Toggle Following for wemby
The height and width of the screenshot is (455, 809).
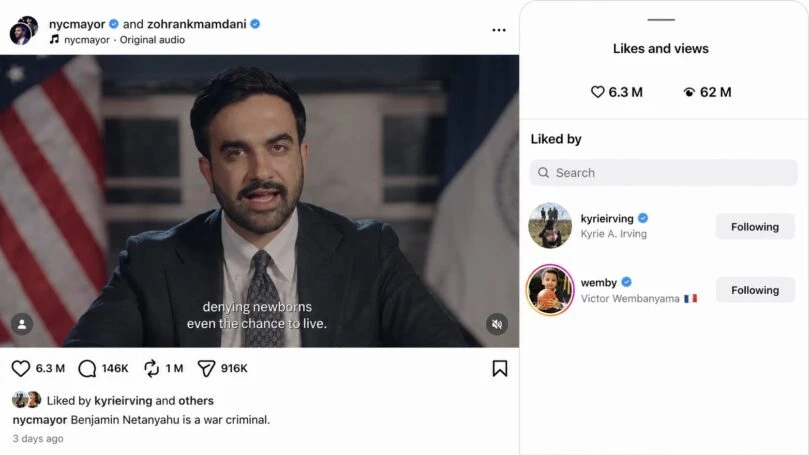pos(755,290)
